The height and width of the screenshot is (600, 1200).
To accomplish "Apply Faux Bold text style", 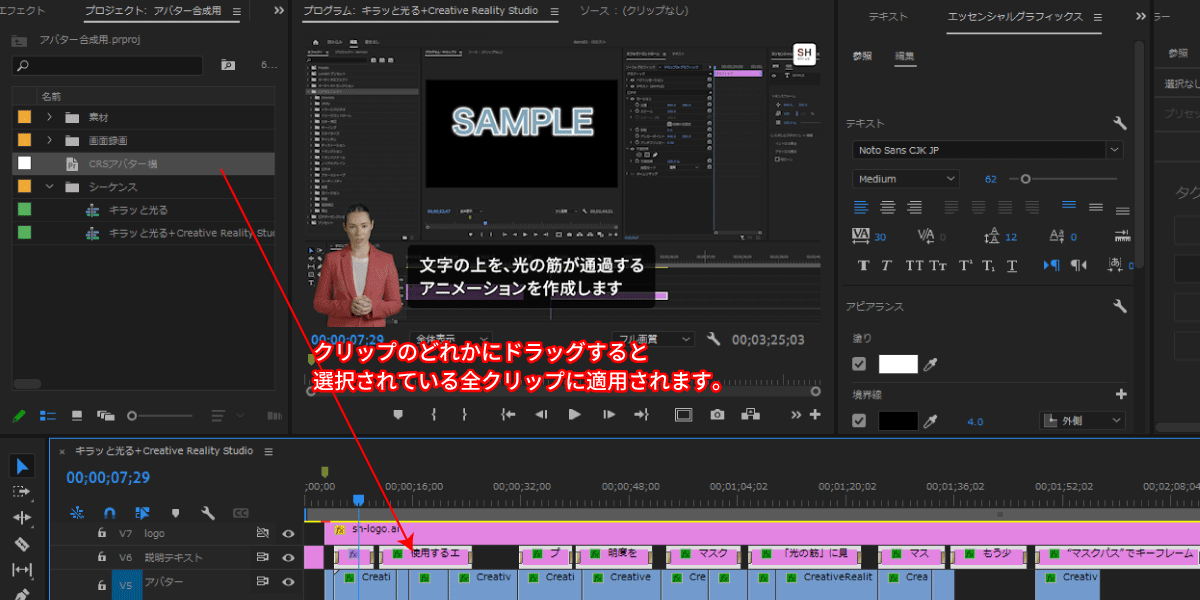I will click(864, 265).
